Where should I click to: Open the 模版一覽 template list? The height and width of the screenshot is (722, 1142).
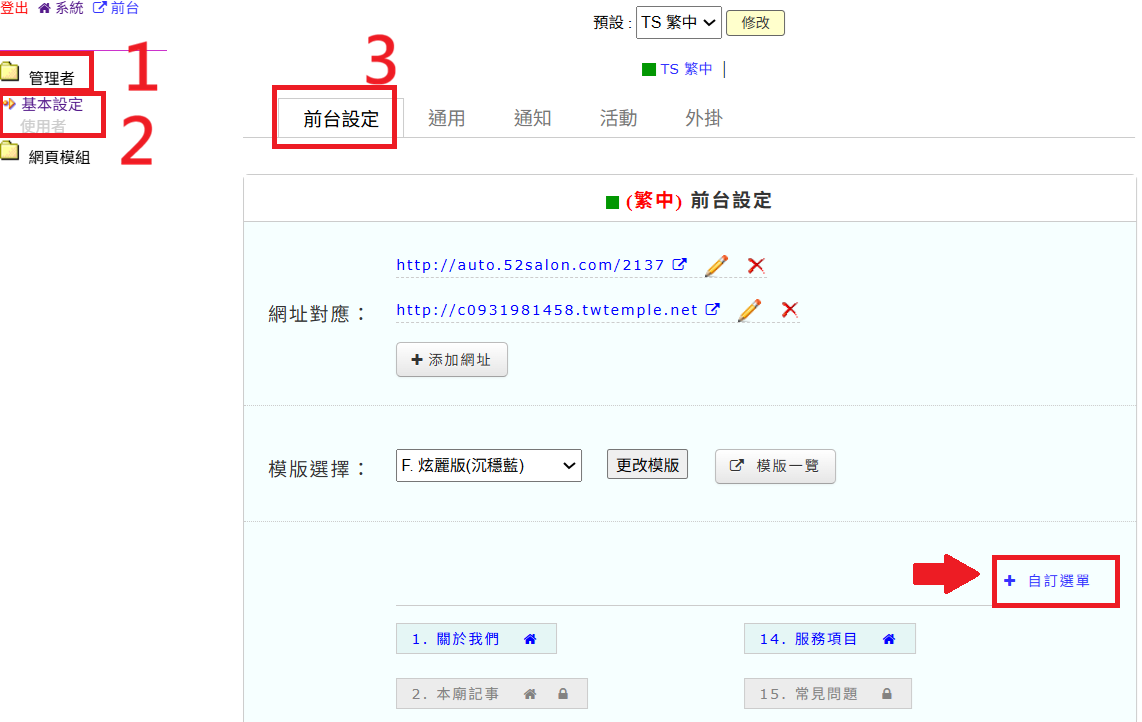[x=774, y=466]
